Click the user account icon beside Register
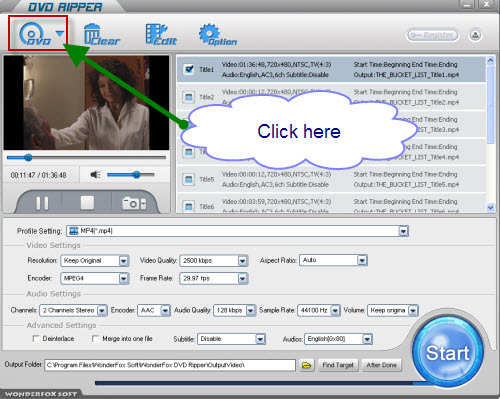The width and height of the screenshot is (500, 399). pyautogui.click(x=475, y=35)
